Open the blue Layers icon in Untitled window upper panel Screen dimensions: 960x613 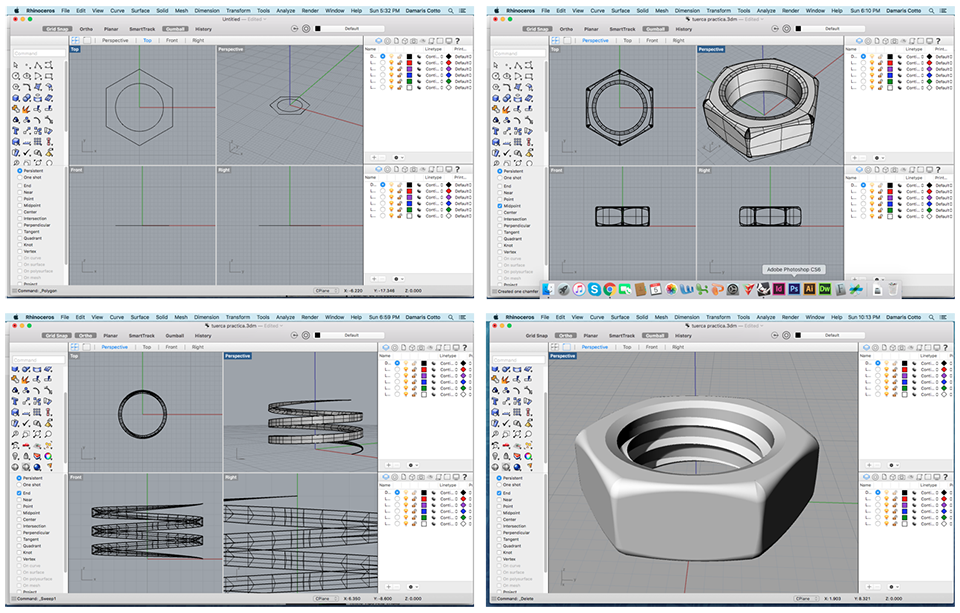[x=378, y=40]
